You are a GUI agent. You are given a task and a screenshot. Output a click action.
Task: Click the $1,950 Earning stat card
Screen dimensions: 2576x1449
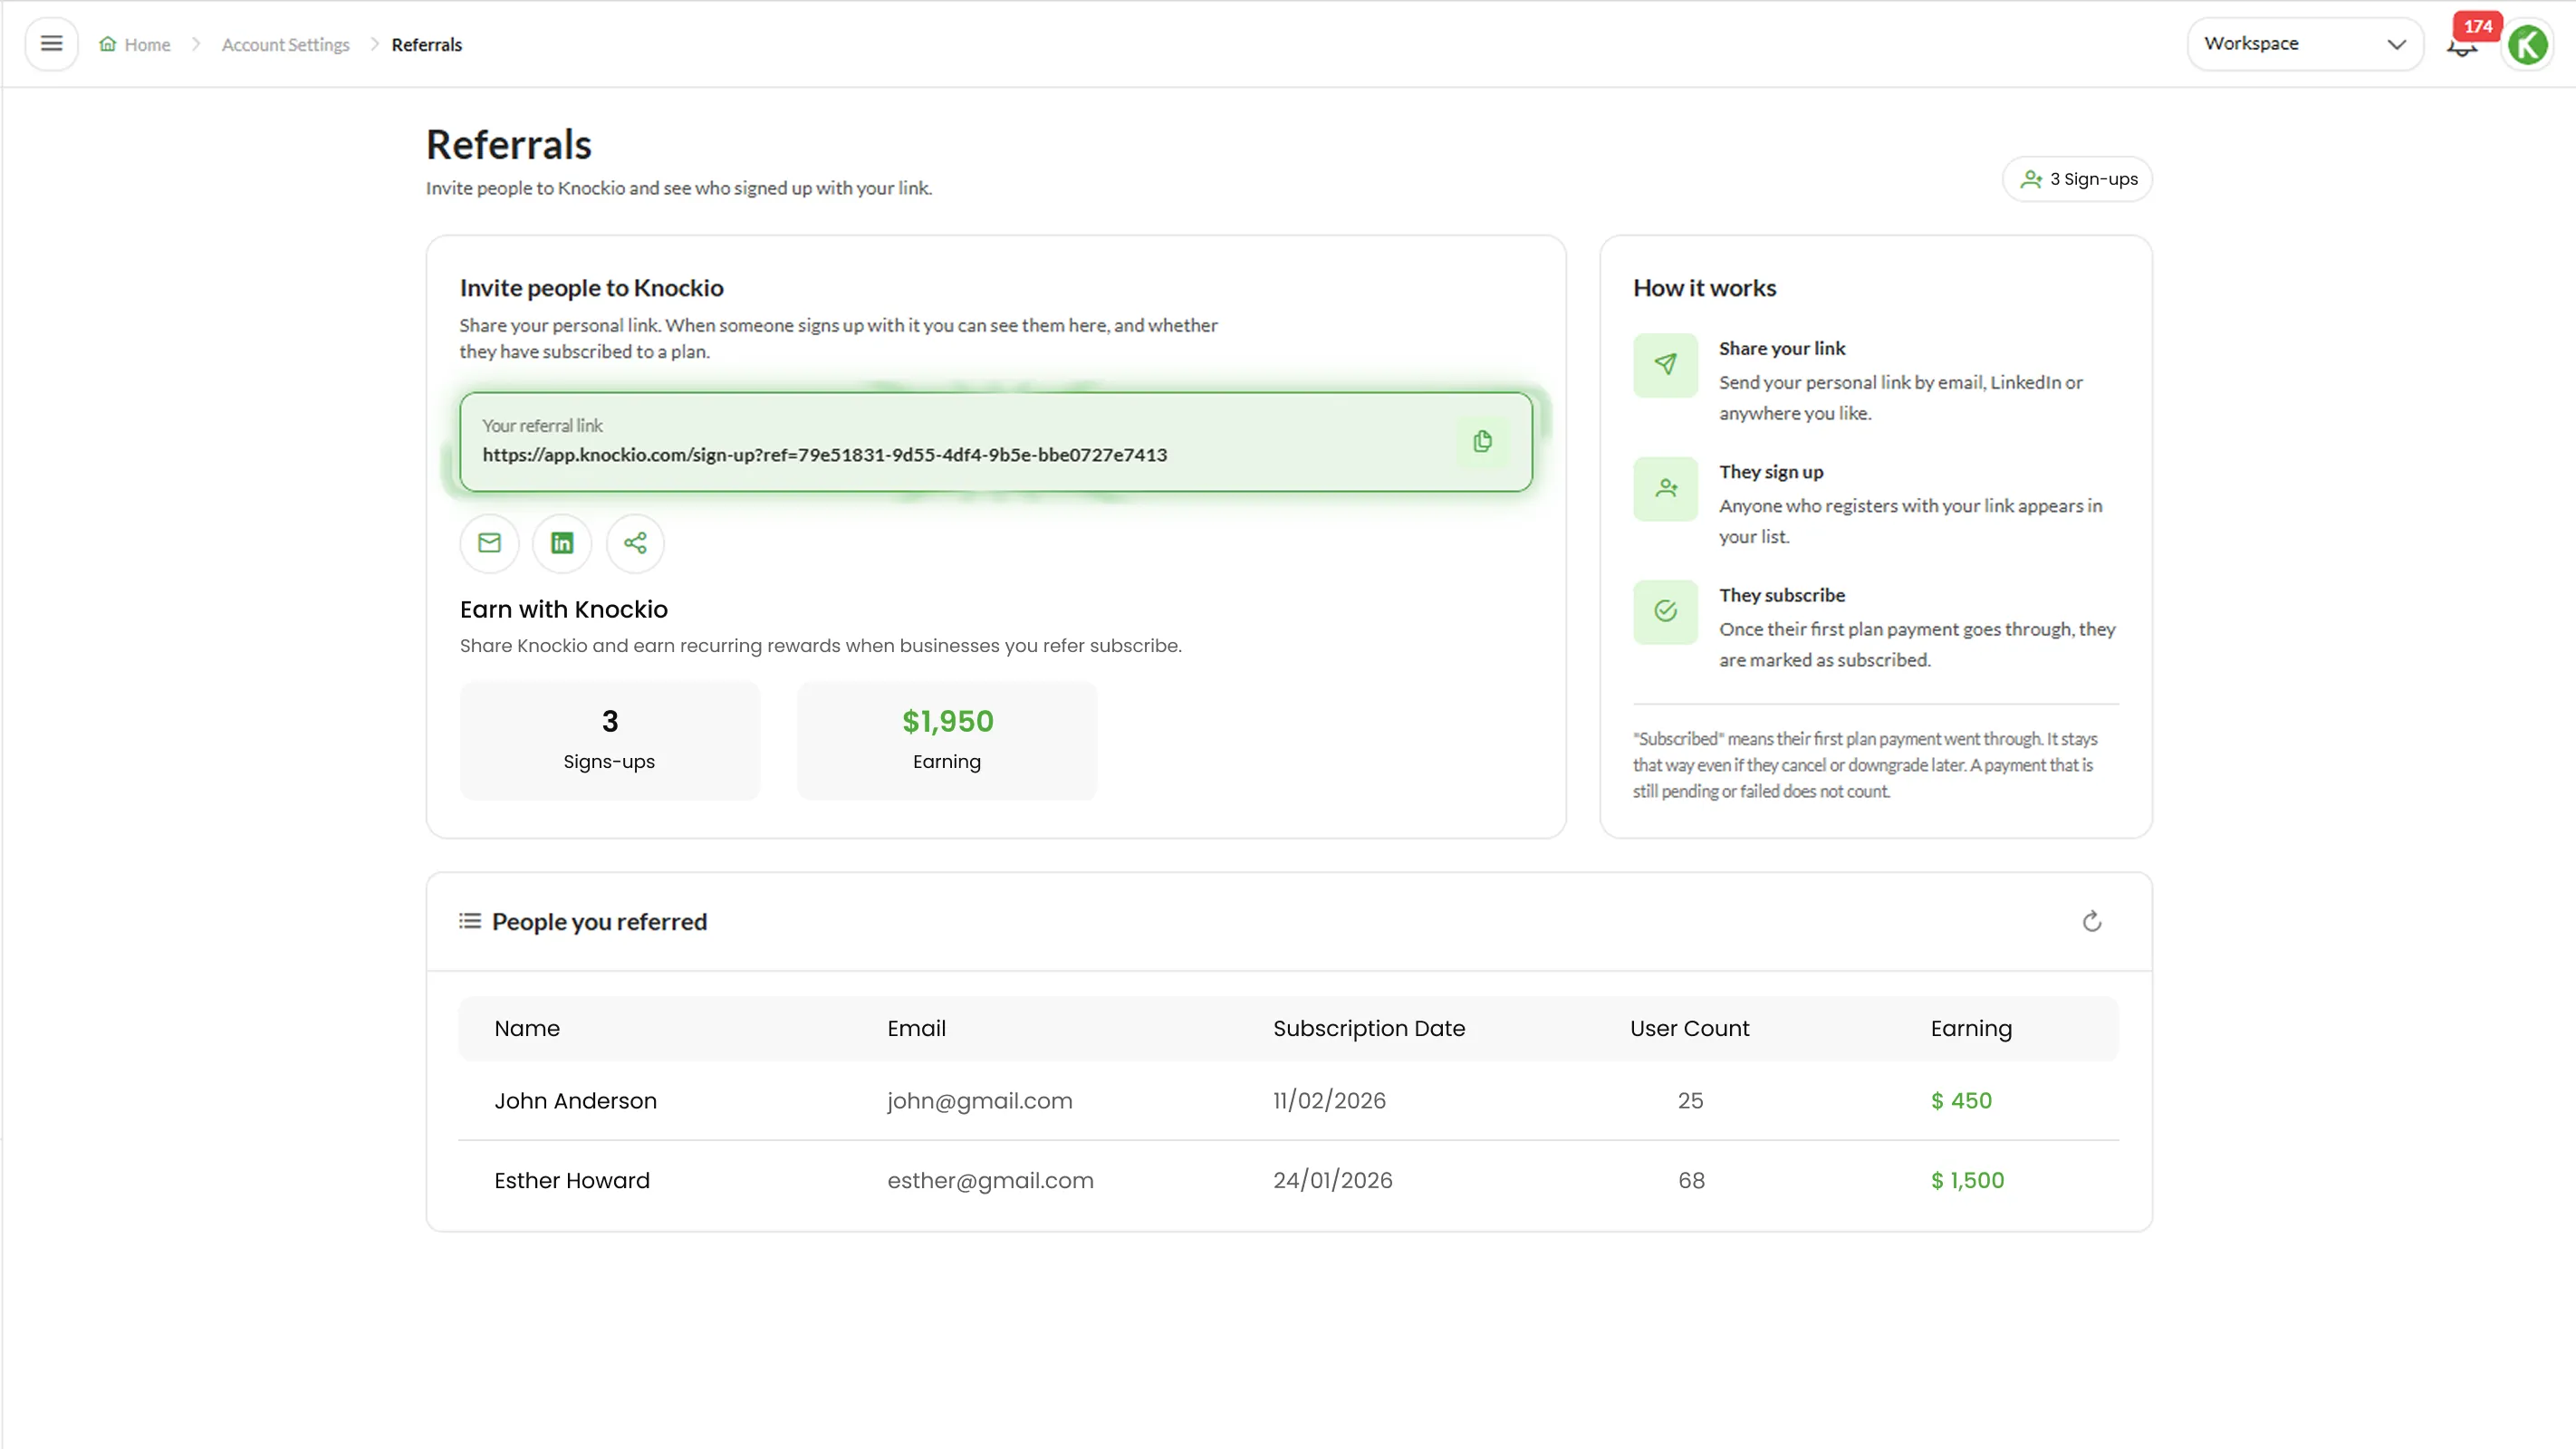point(947,741)
